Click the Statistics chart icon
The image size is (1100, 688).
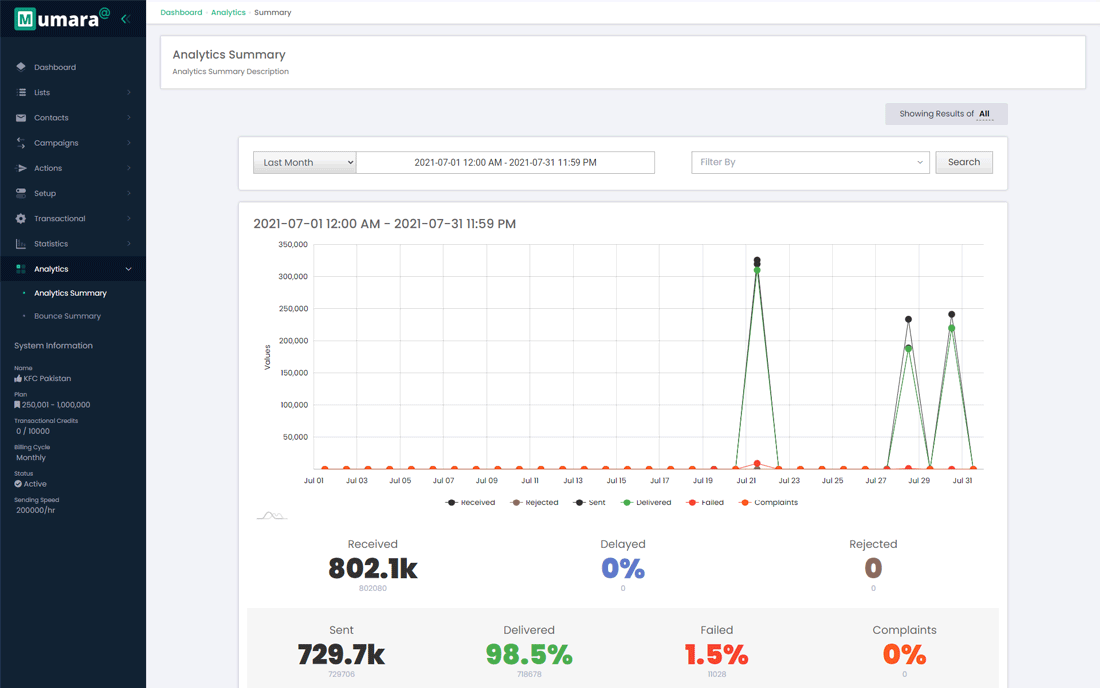[21, 244]
